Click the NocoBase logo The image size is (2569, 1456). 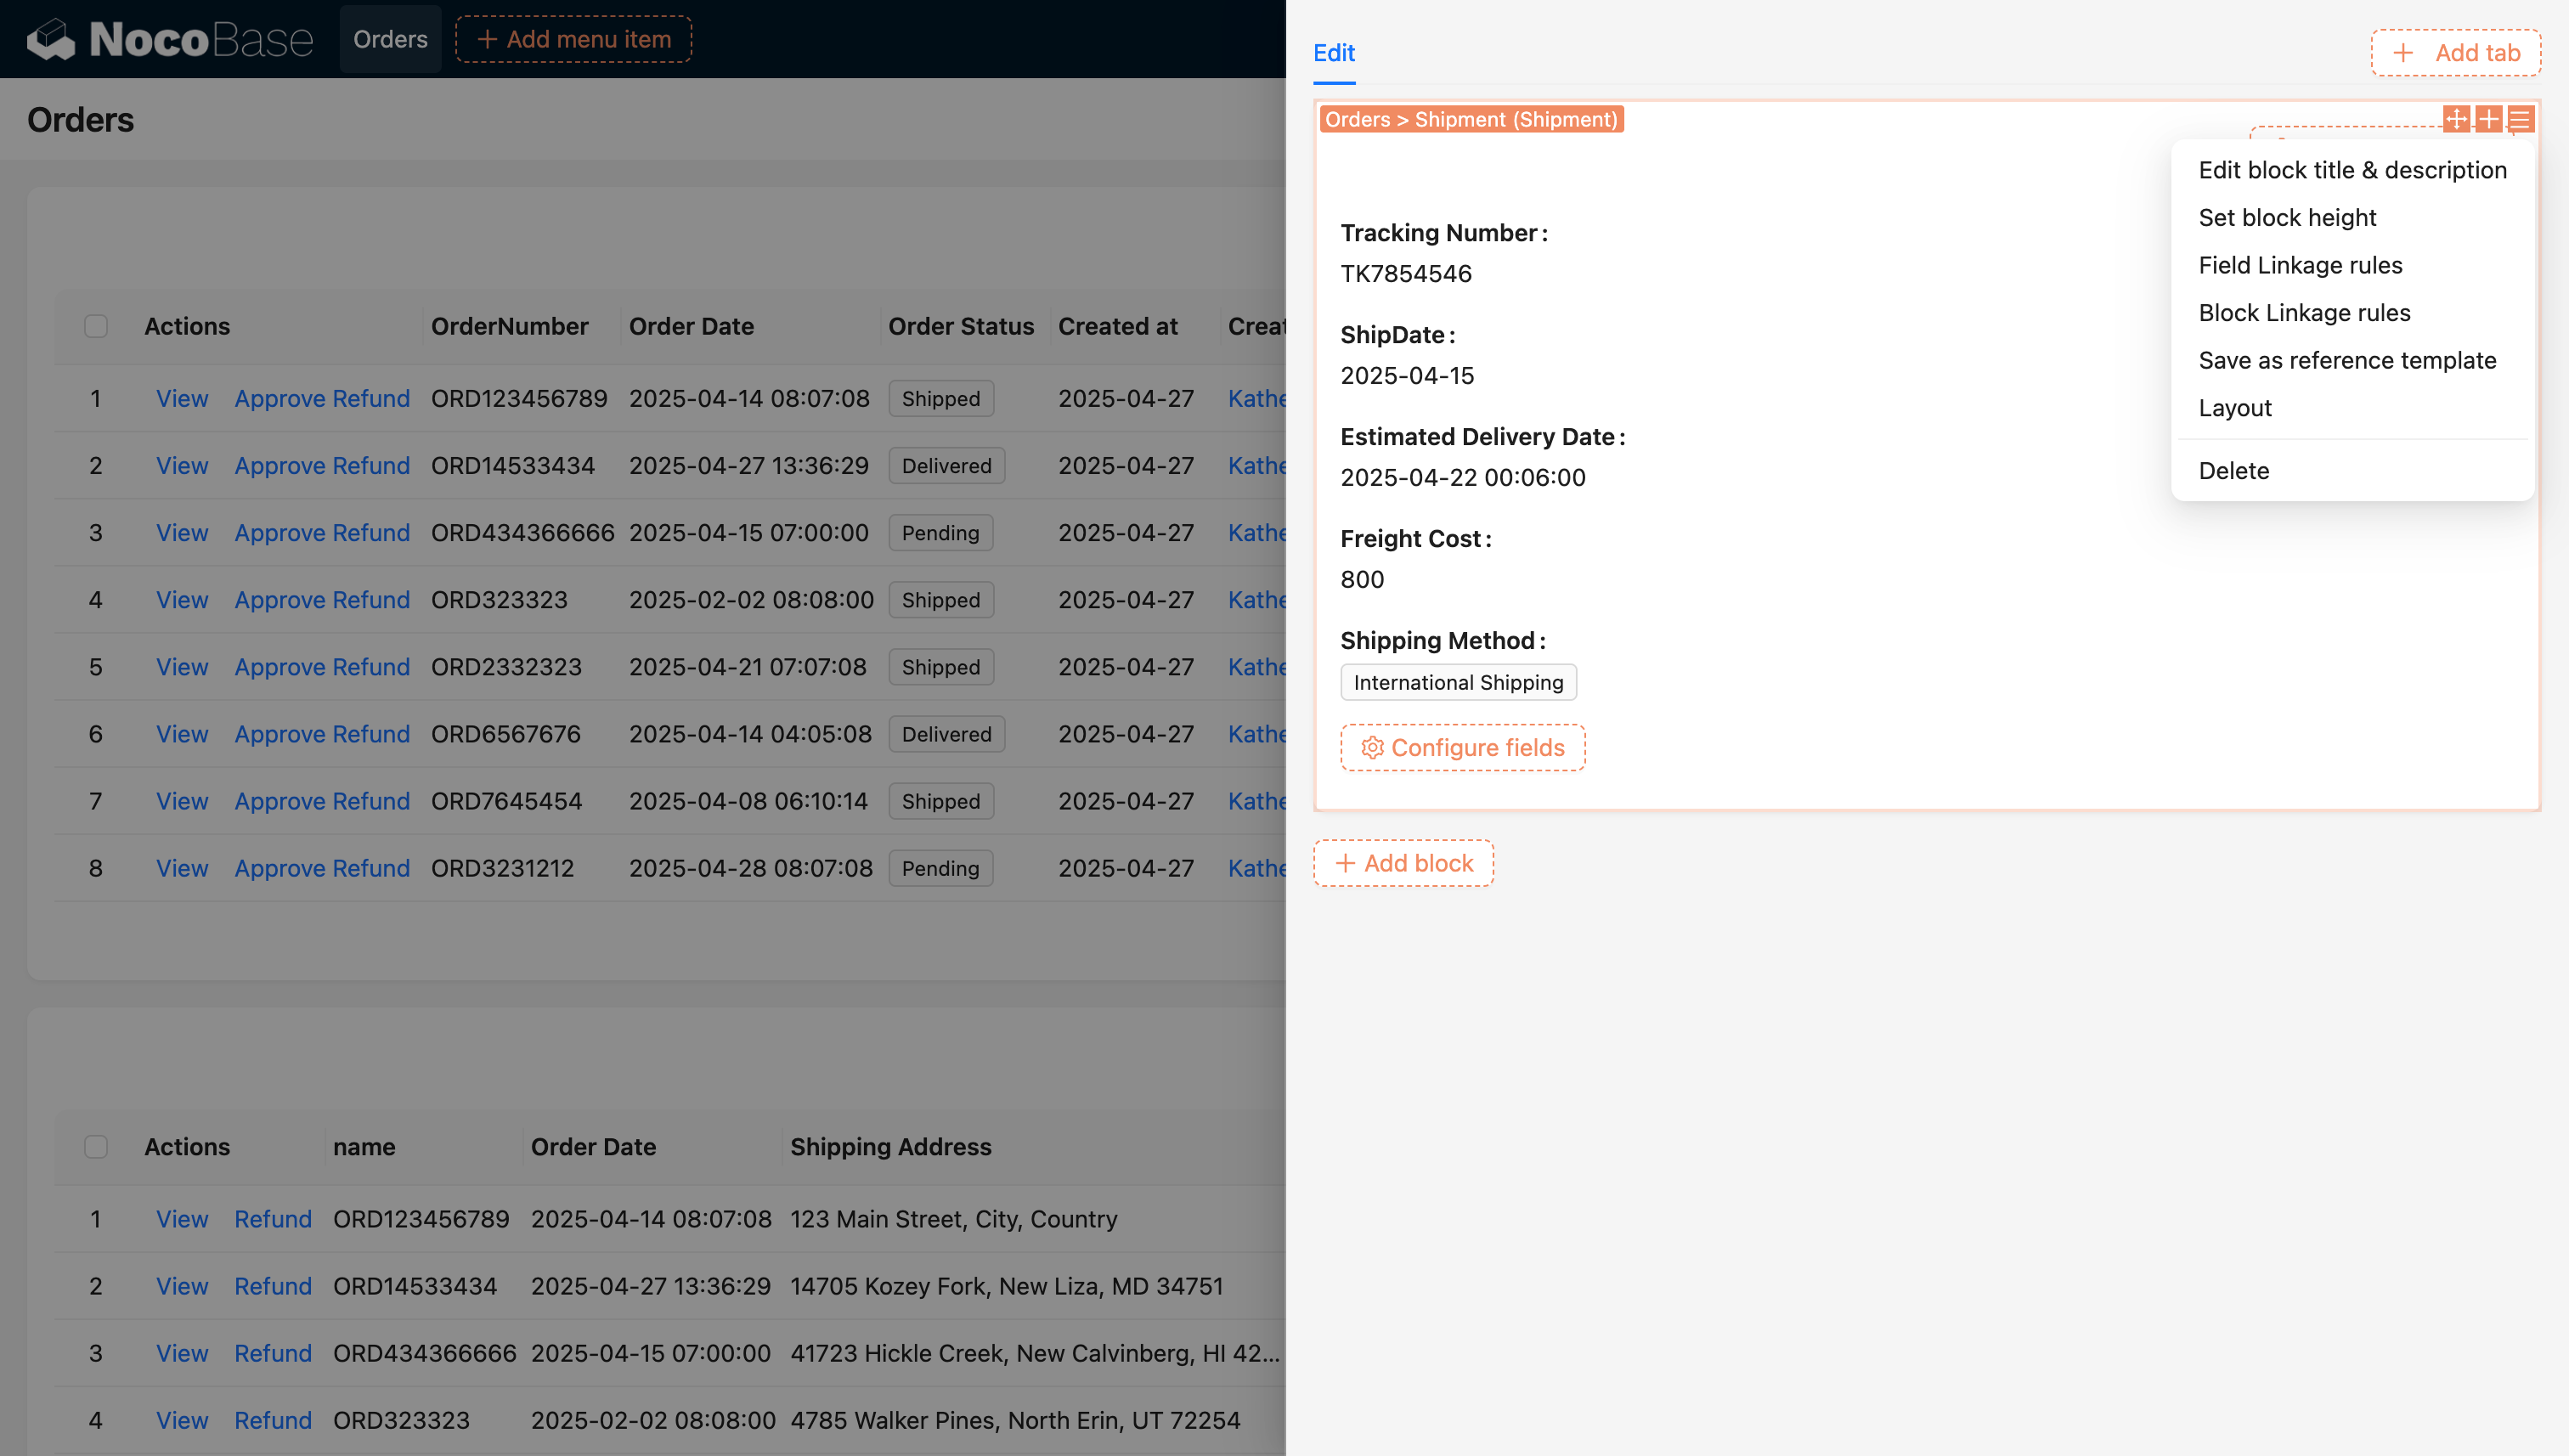(x=170, y=39)
